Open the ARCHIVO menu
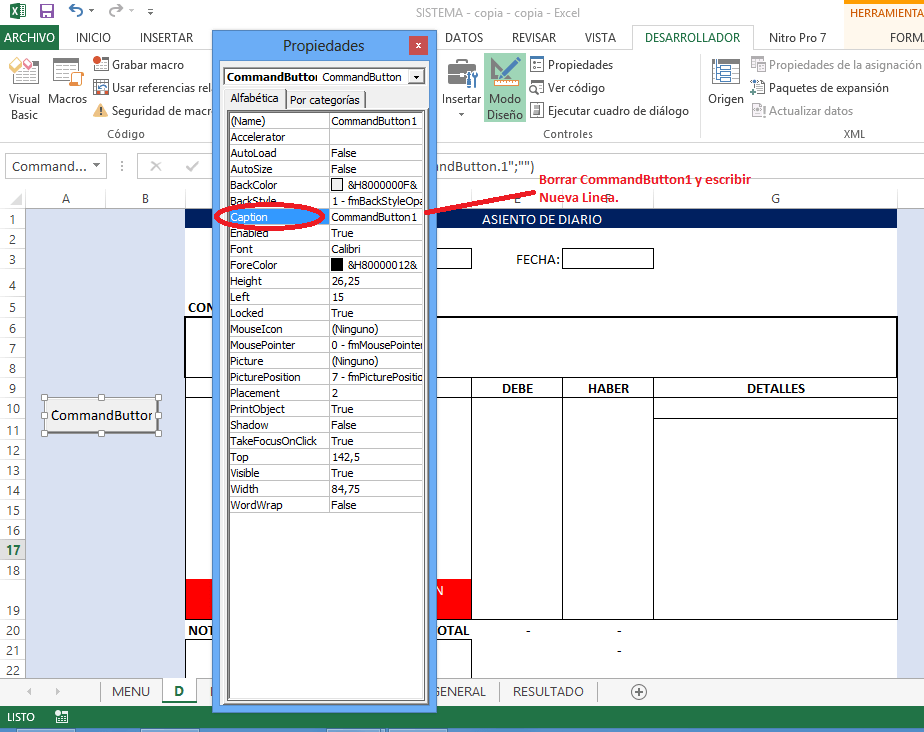924x732 pixels. 30,38
